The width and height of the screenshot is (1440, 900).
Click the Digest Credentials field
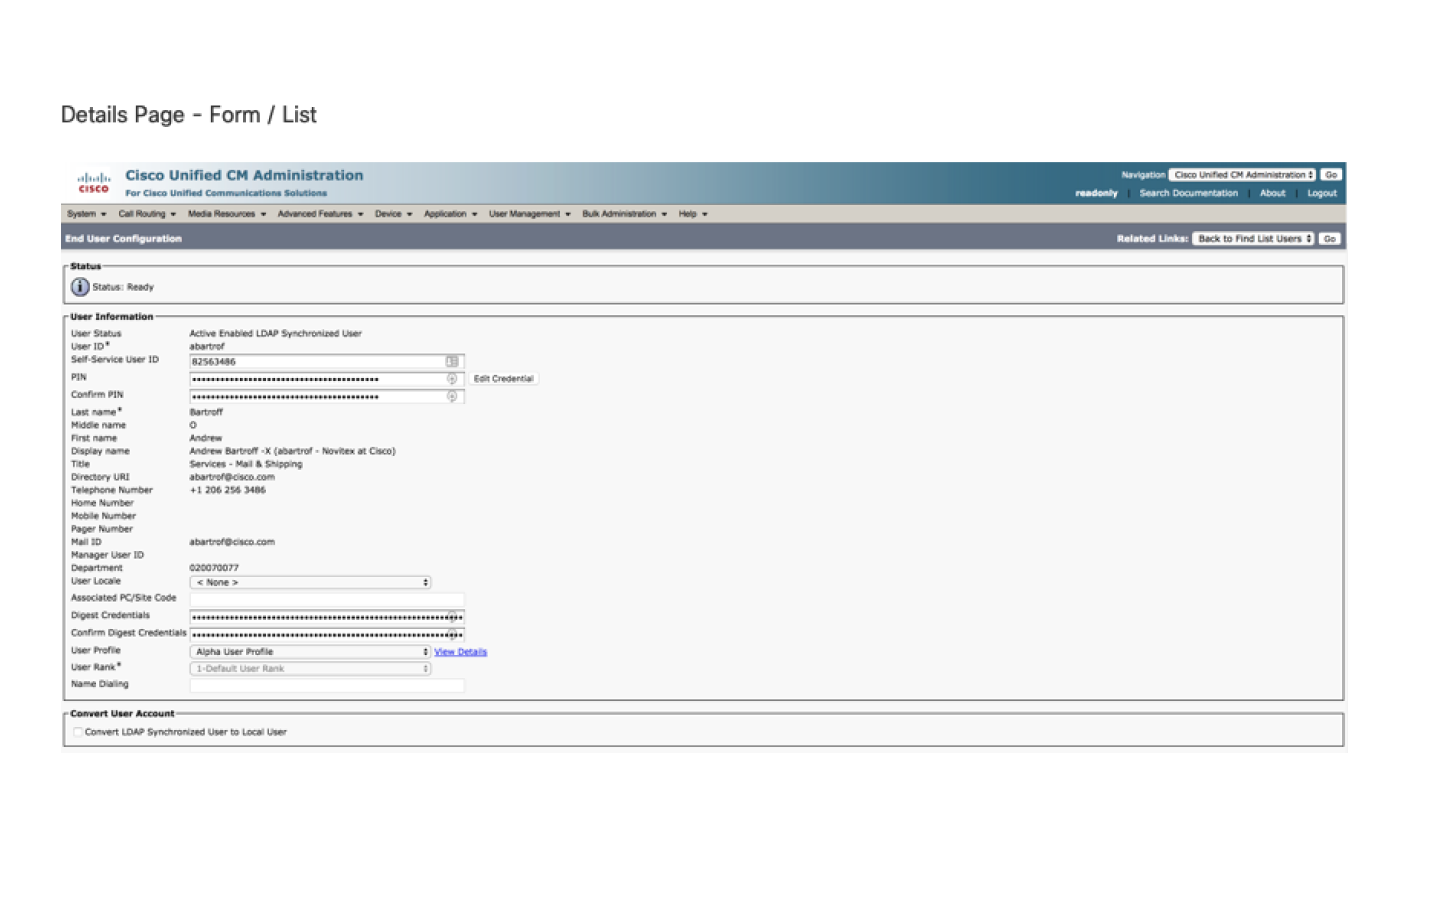pos(326,617)
